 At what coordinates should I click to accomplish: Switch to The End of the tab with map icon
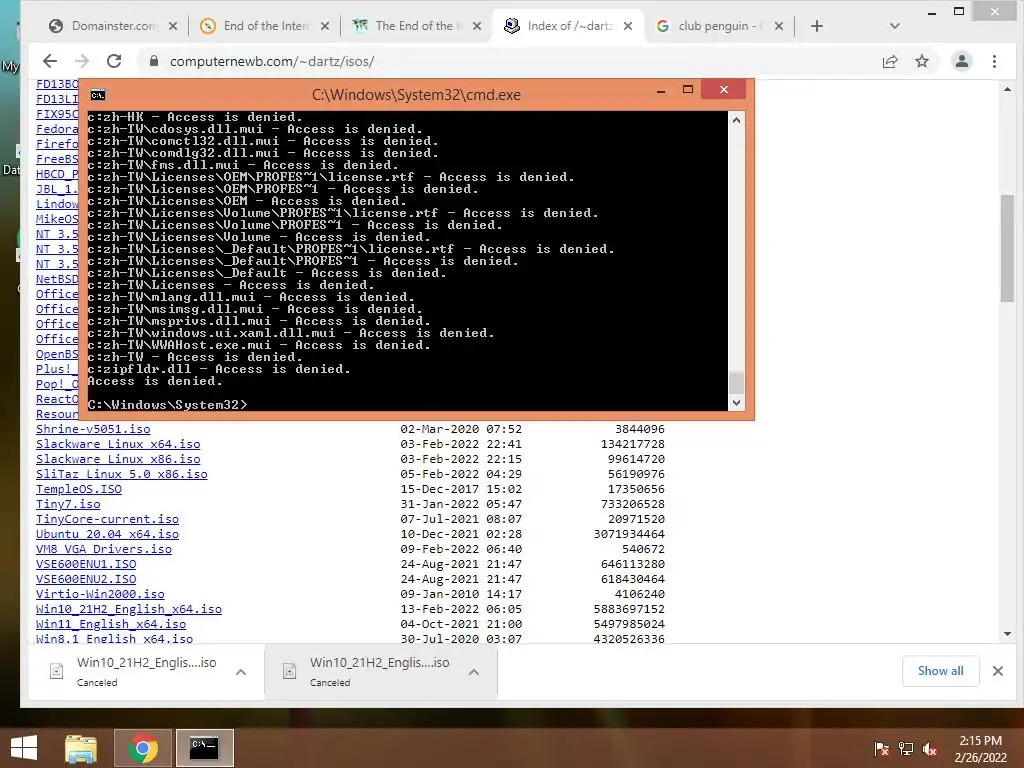pyautogui.click(x=416, y=26)
